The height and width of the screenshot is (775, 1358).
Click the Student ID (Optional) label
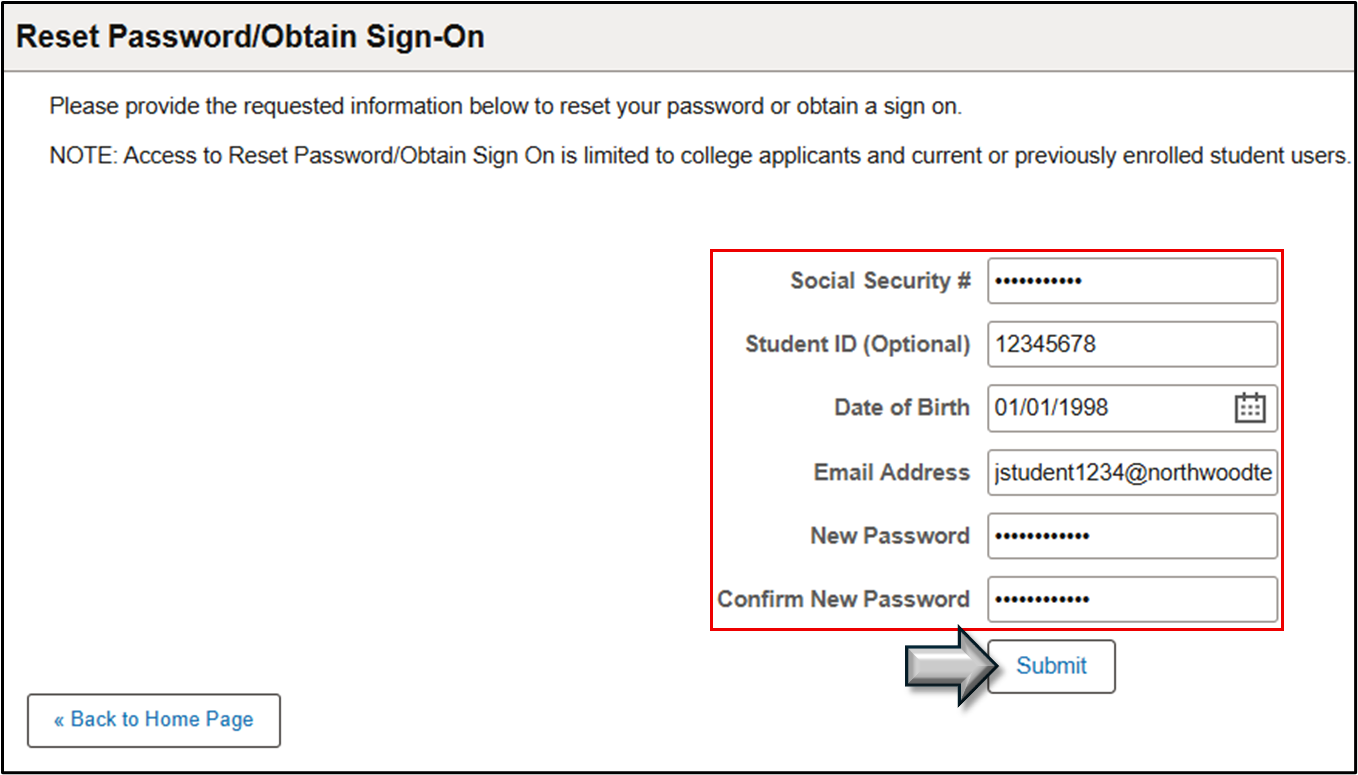[x=857, y=345]
